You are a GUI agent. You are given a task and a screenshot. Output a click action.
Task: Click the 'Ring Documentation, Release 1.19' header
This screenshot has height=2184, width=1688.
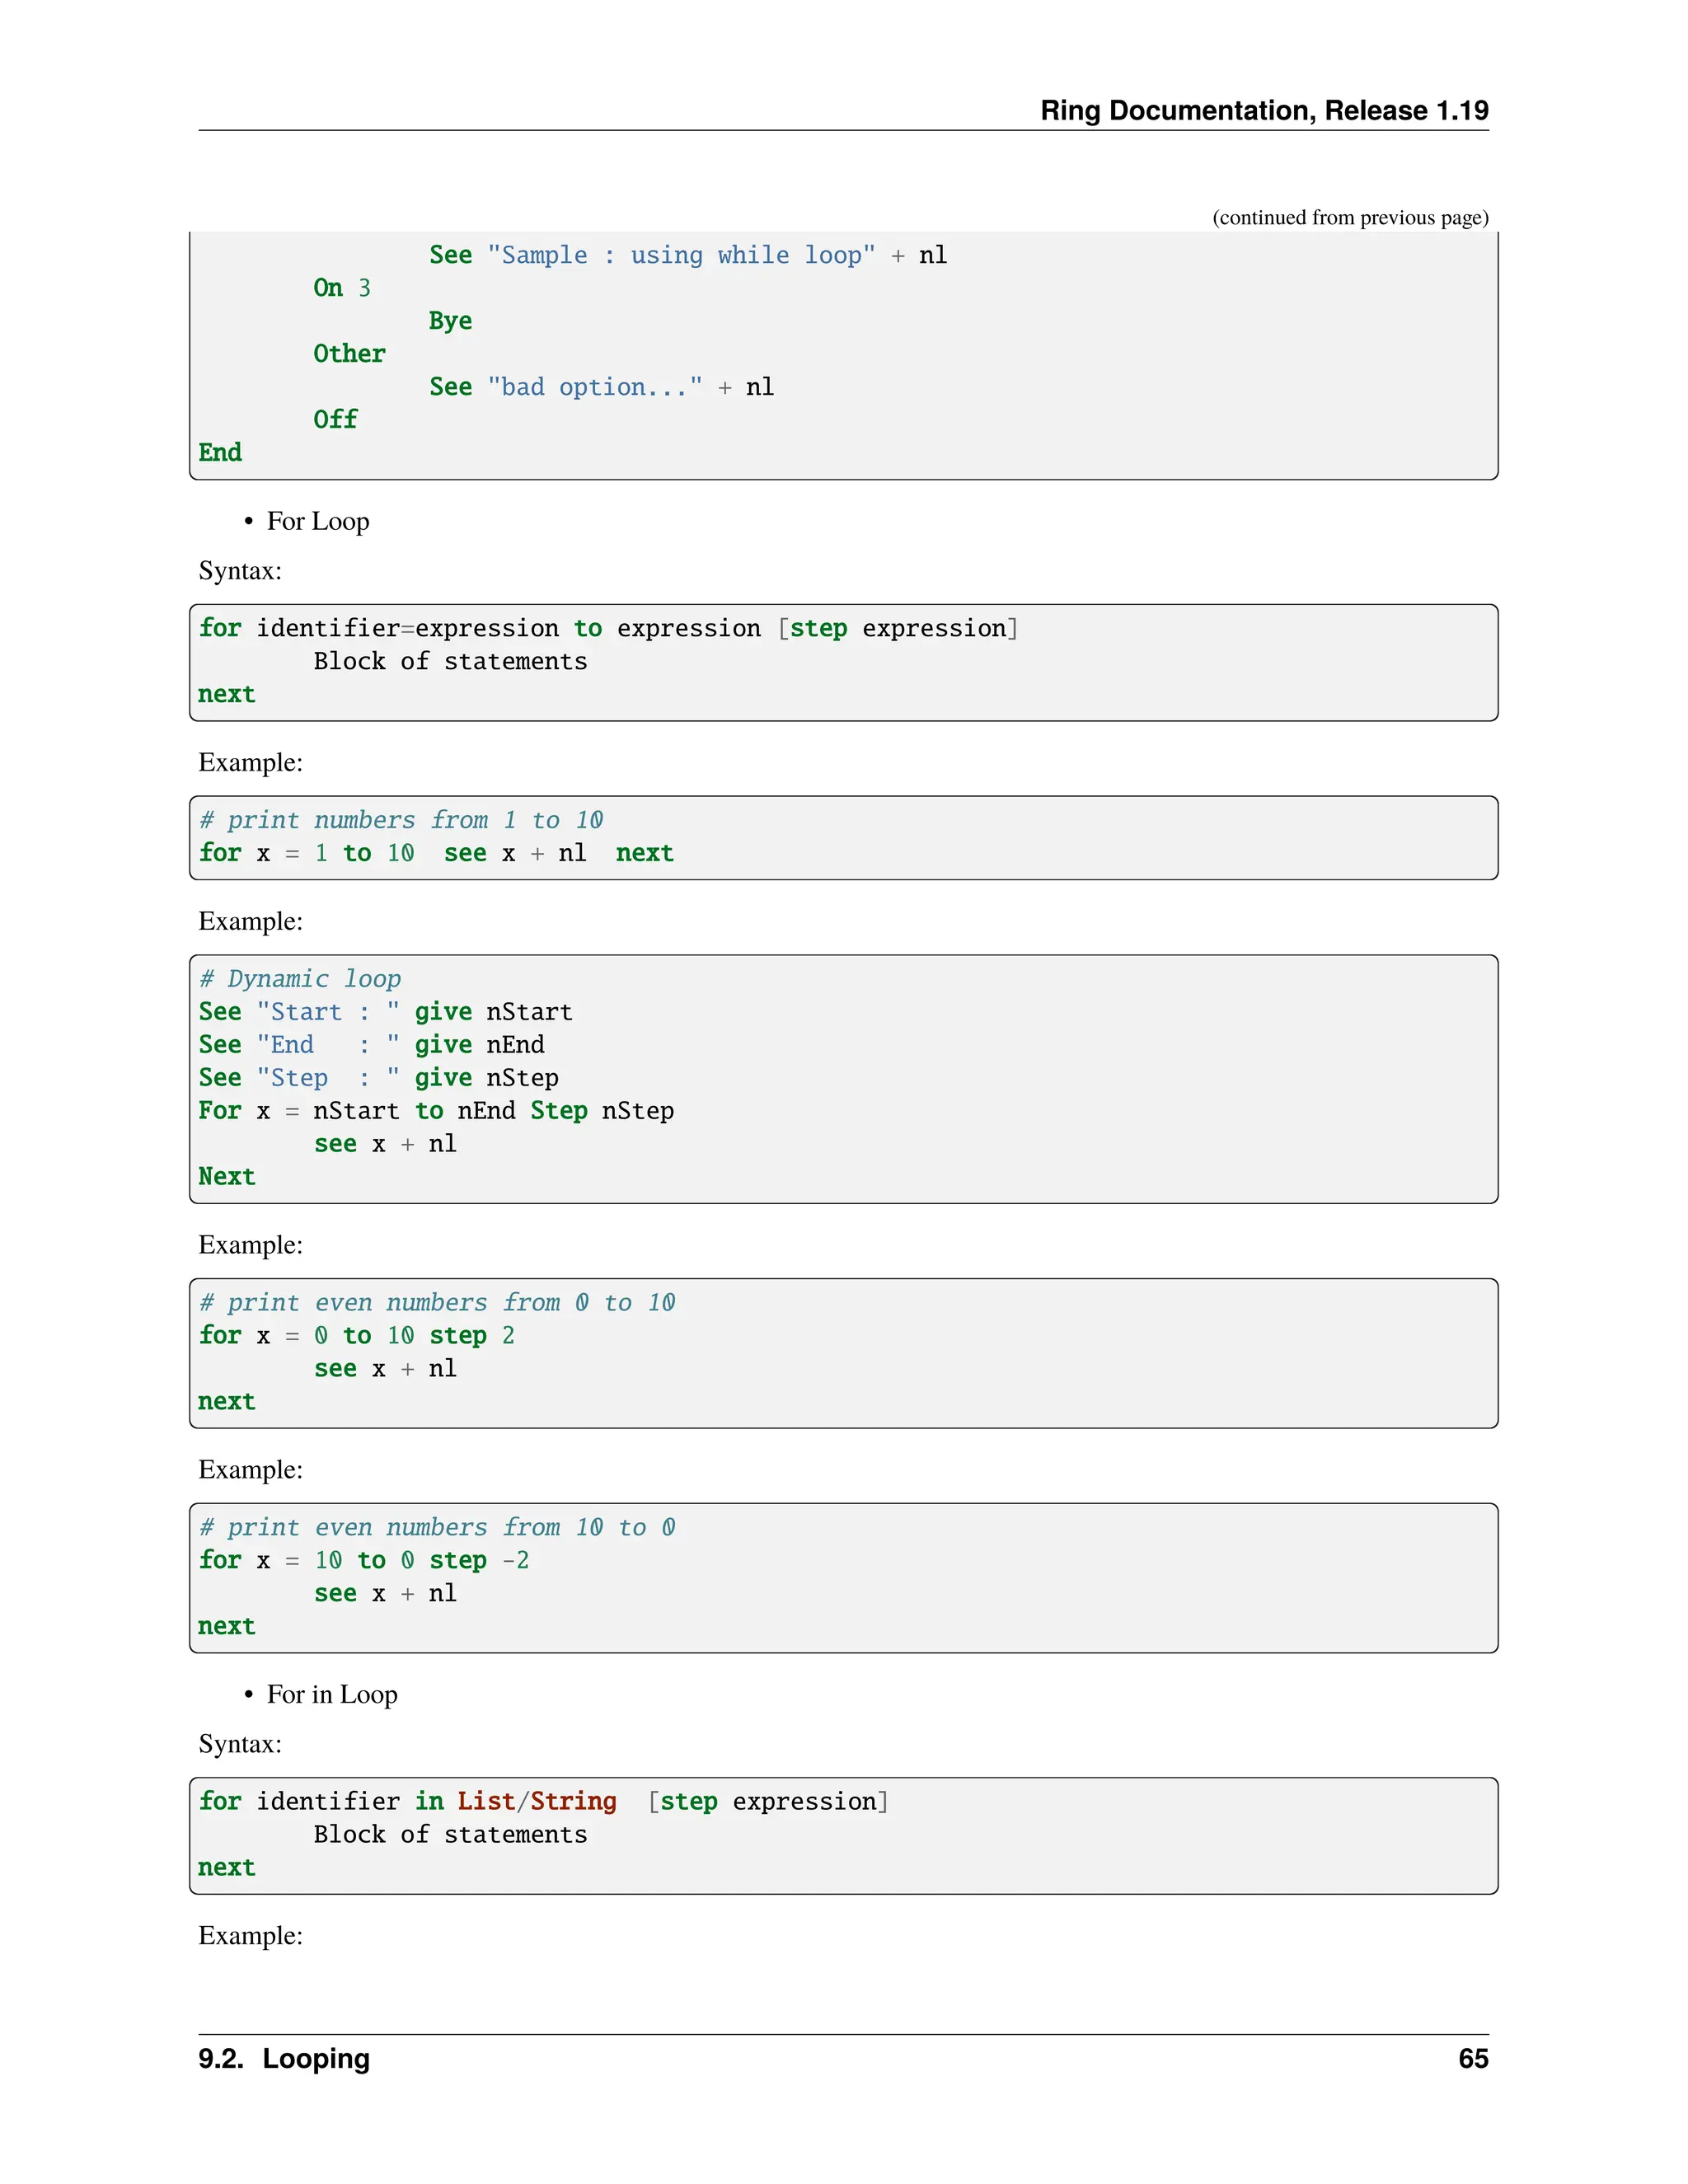click(x=1264, y=110)
